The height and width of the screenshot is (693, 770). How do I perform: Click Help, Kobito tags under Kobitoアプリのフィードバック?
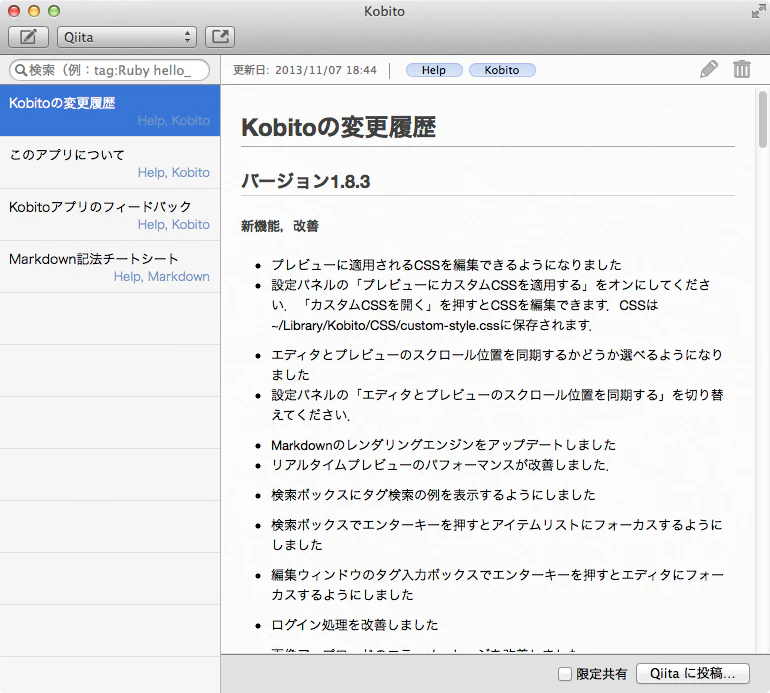click(x=173, y=224)
